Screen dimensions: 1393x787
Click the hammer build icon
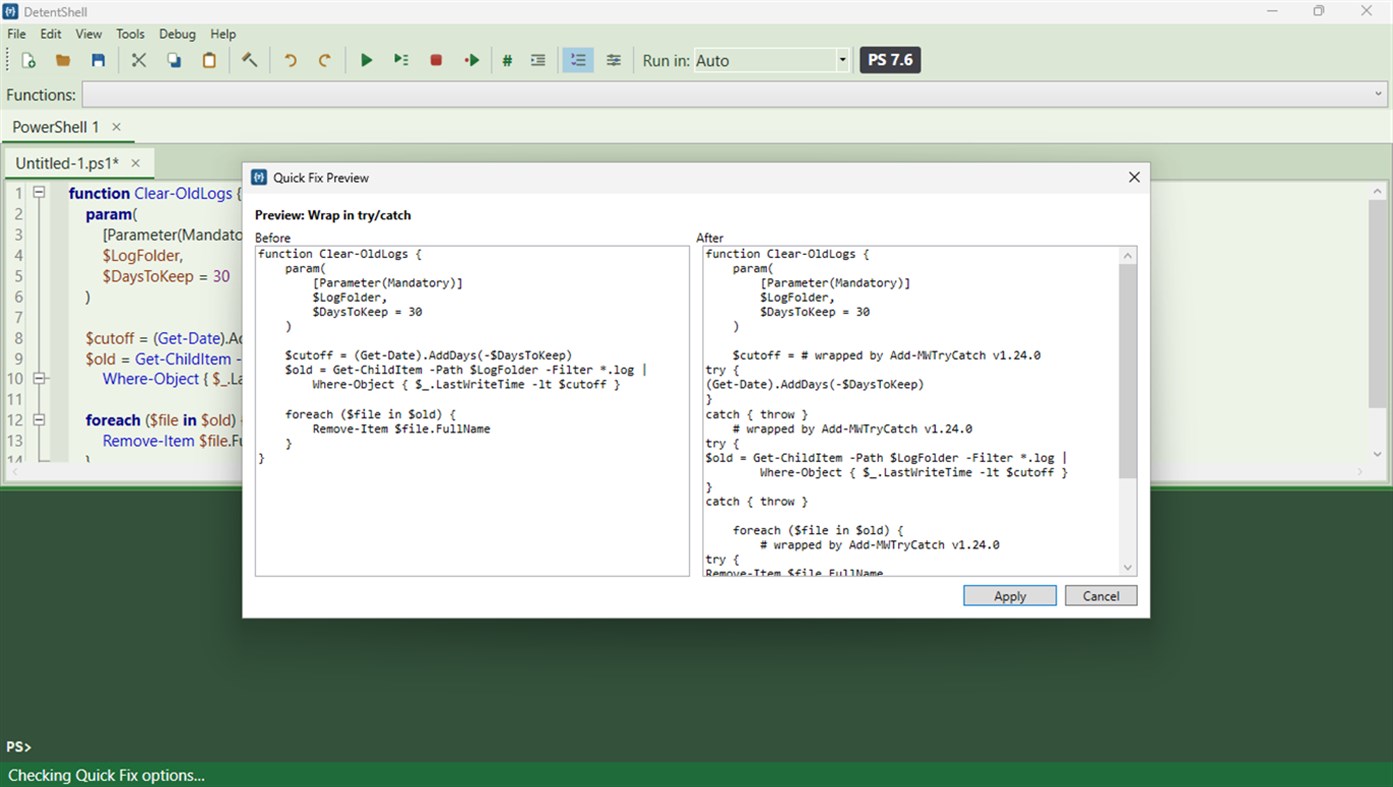250,60
